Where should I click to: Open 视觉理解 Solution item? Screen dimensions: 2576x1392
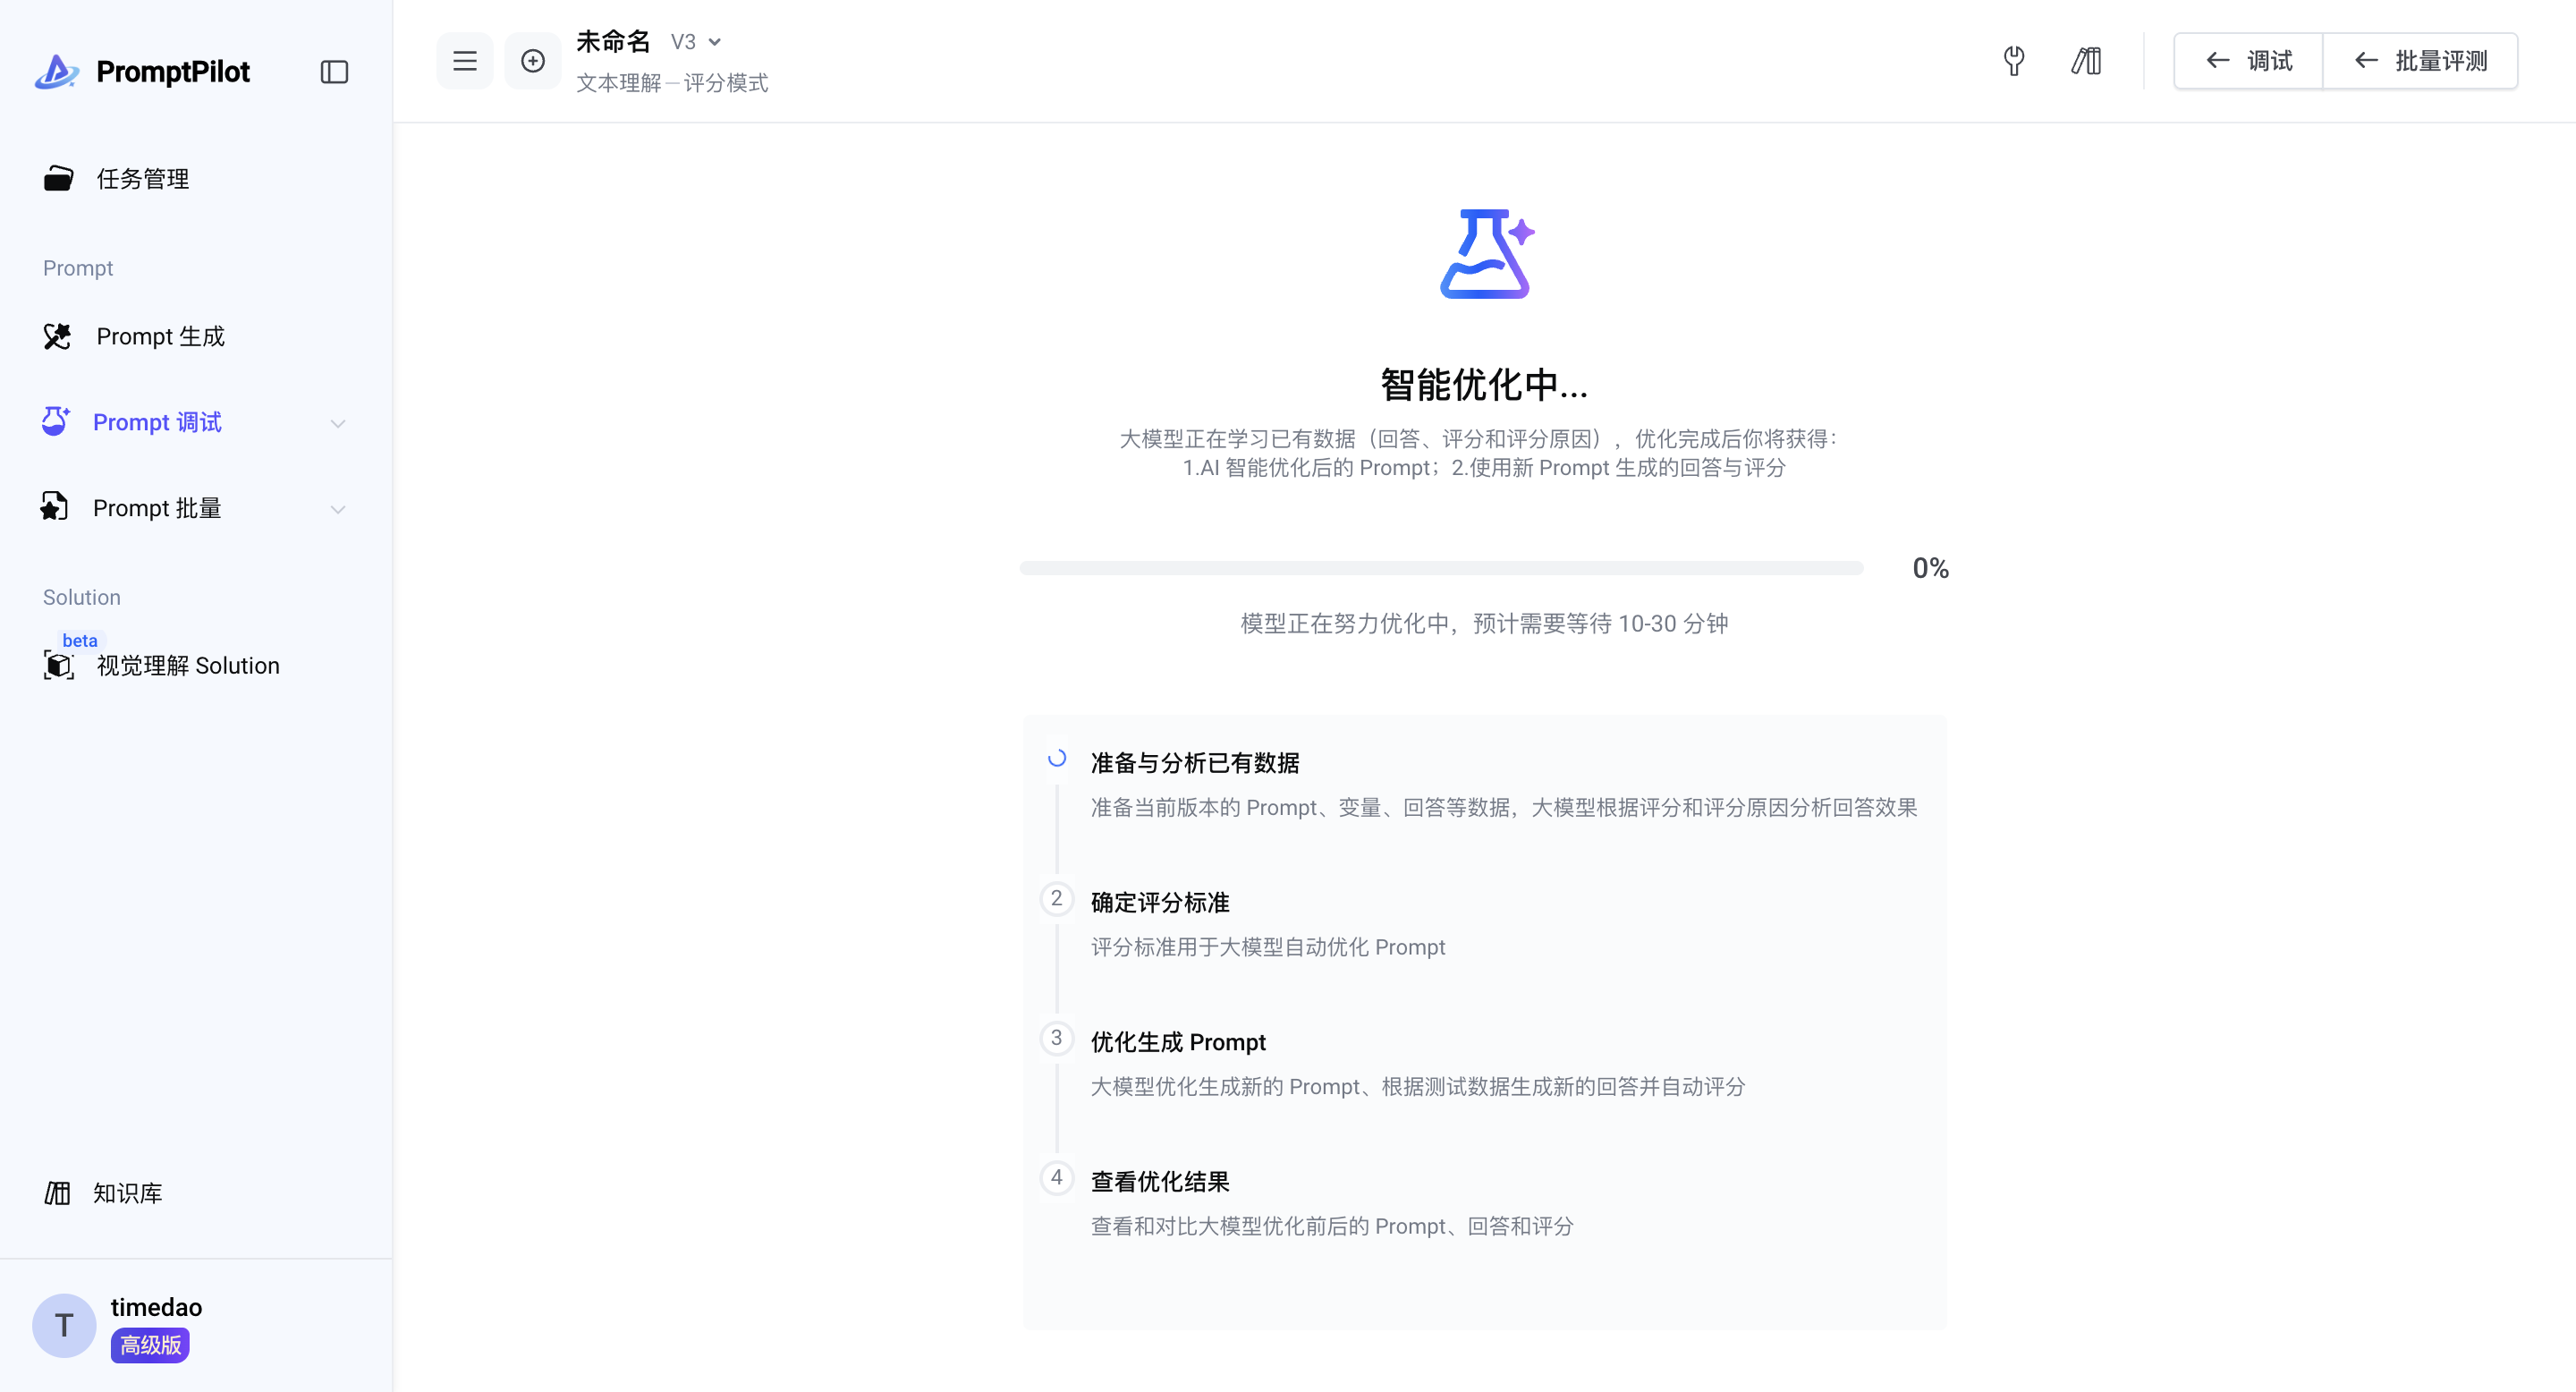click(x=187, y=666)
